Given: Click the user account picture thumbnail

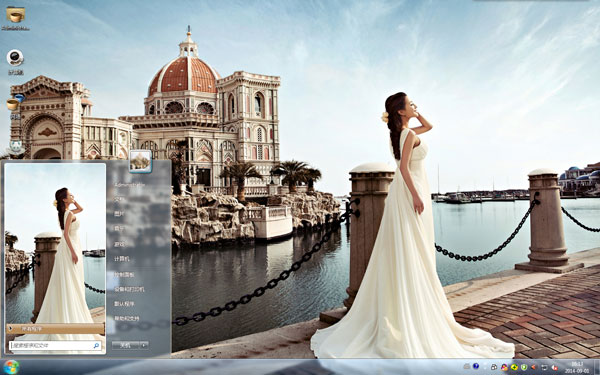Looking at the screenshot, I should (x=140, y=161).
